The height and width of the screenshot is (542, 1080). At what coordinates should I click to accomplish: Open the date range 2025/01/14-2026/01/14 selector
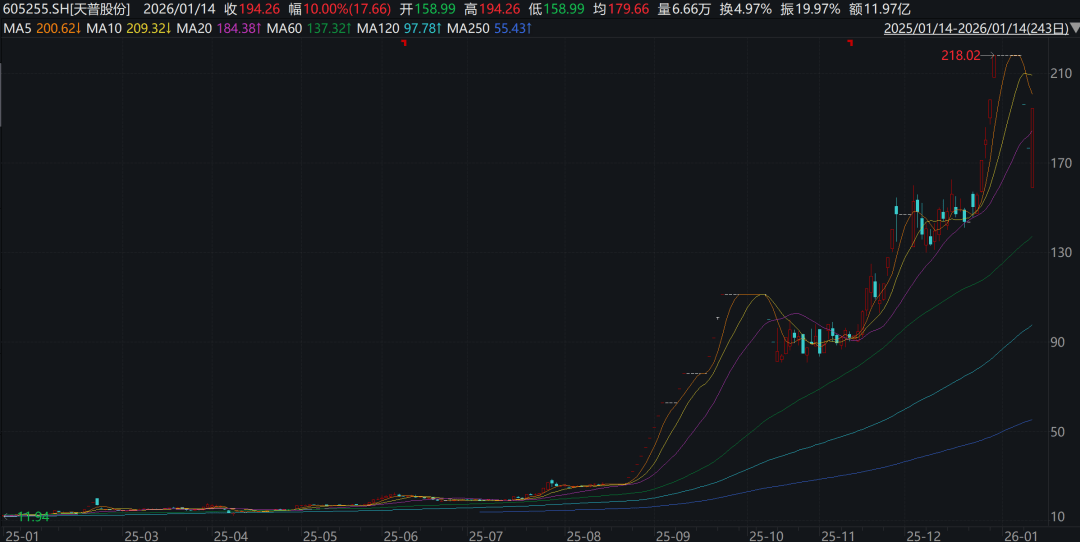[x=979, y=28]
